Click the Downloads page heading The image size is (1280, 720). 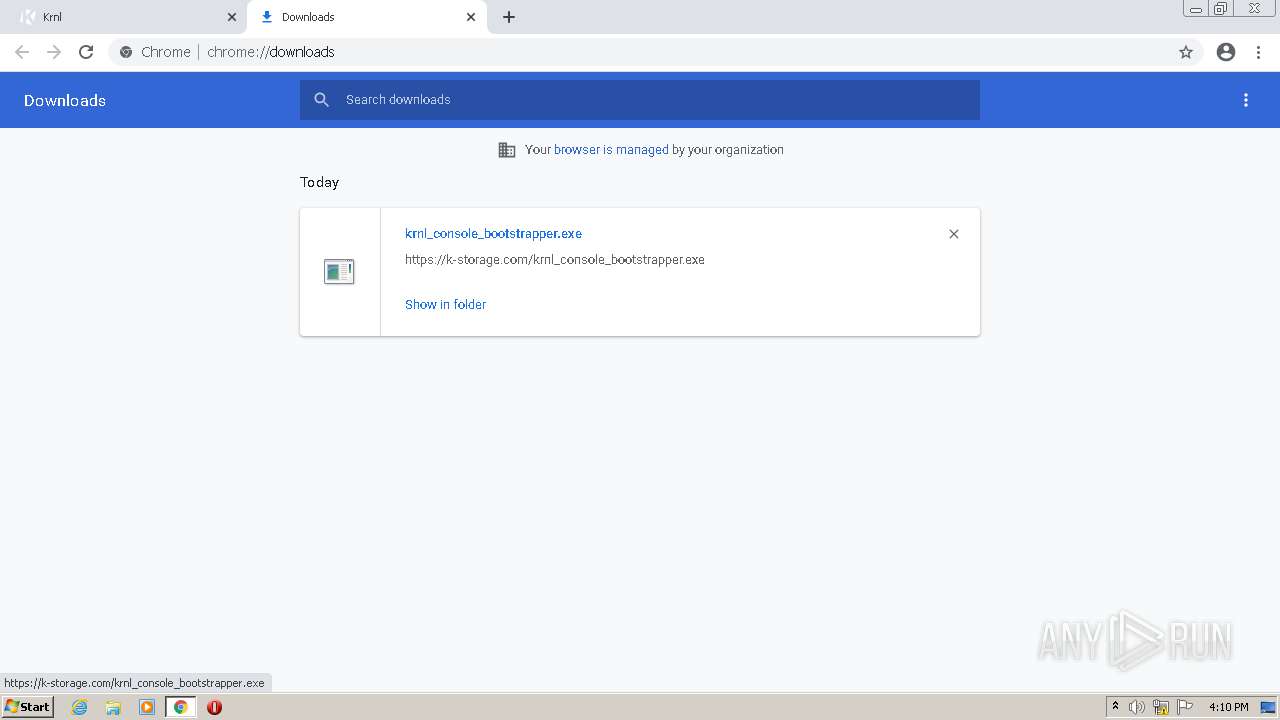tap(65, 100)
